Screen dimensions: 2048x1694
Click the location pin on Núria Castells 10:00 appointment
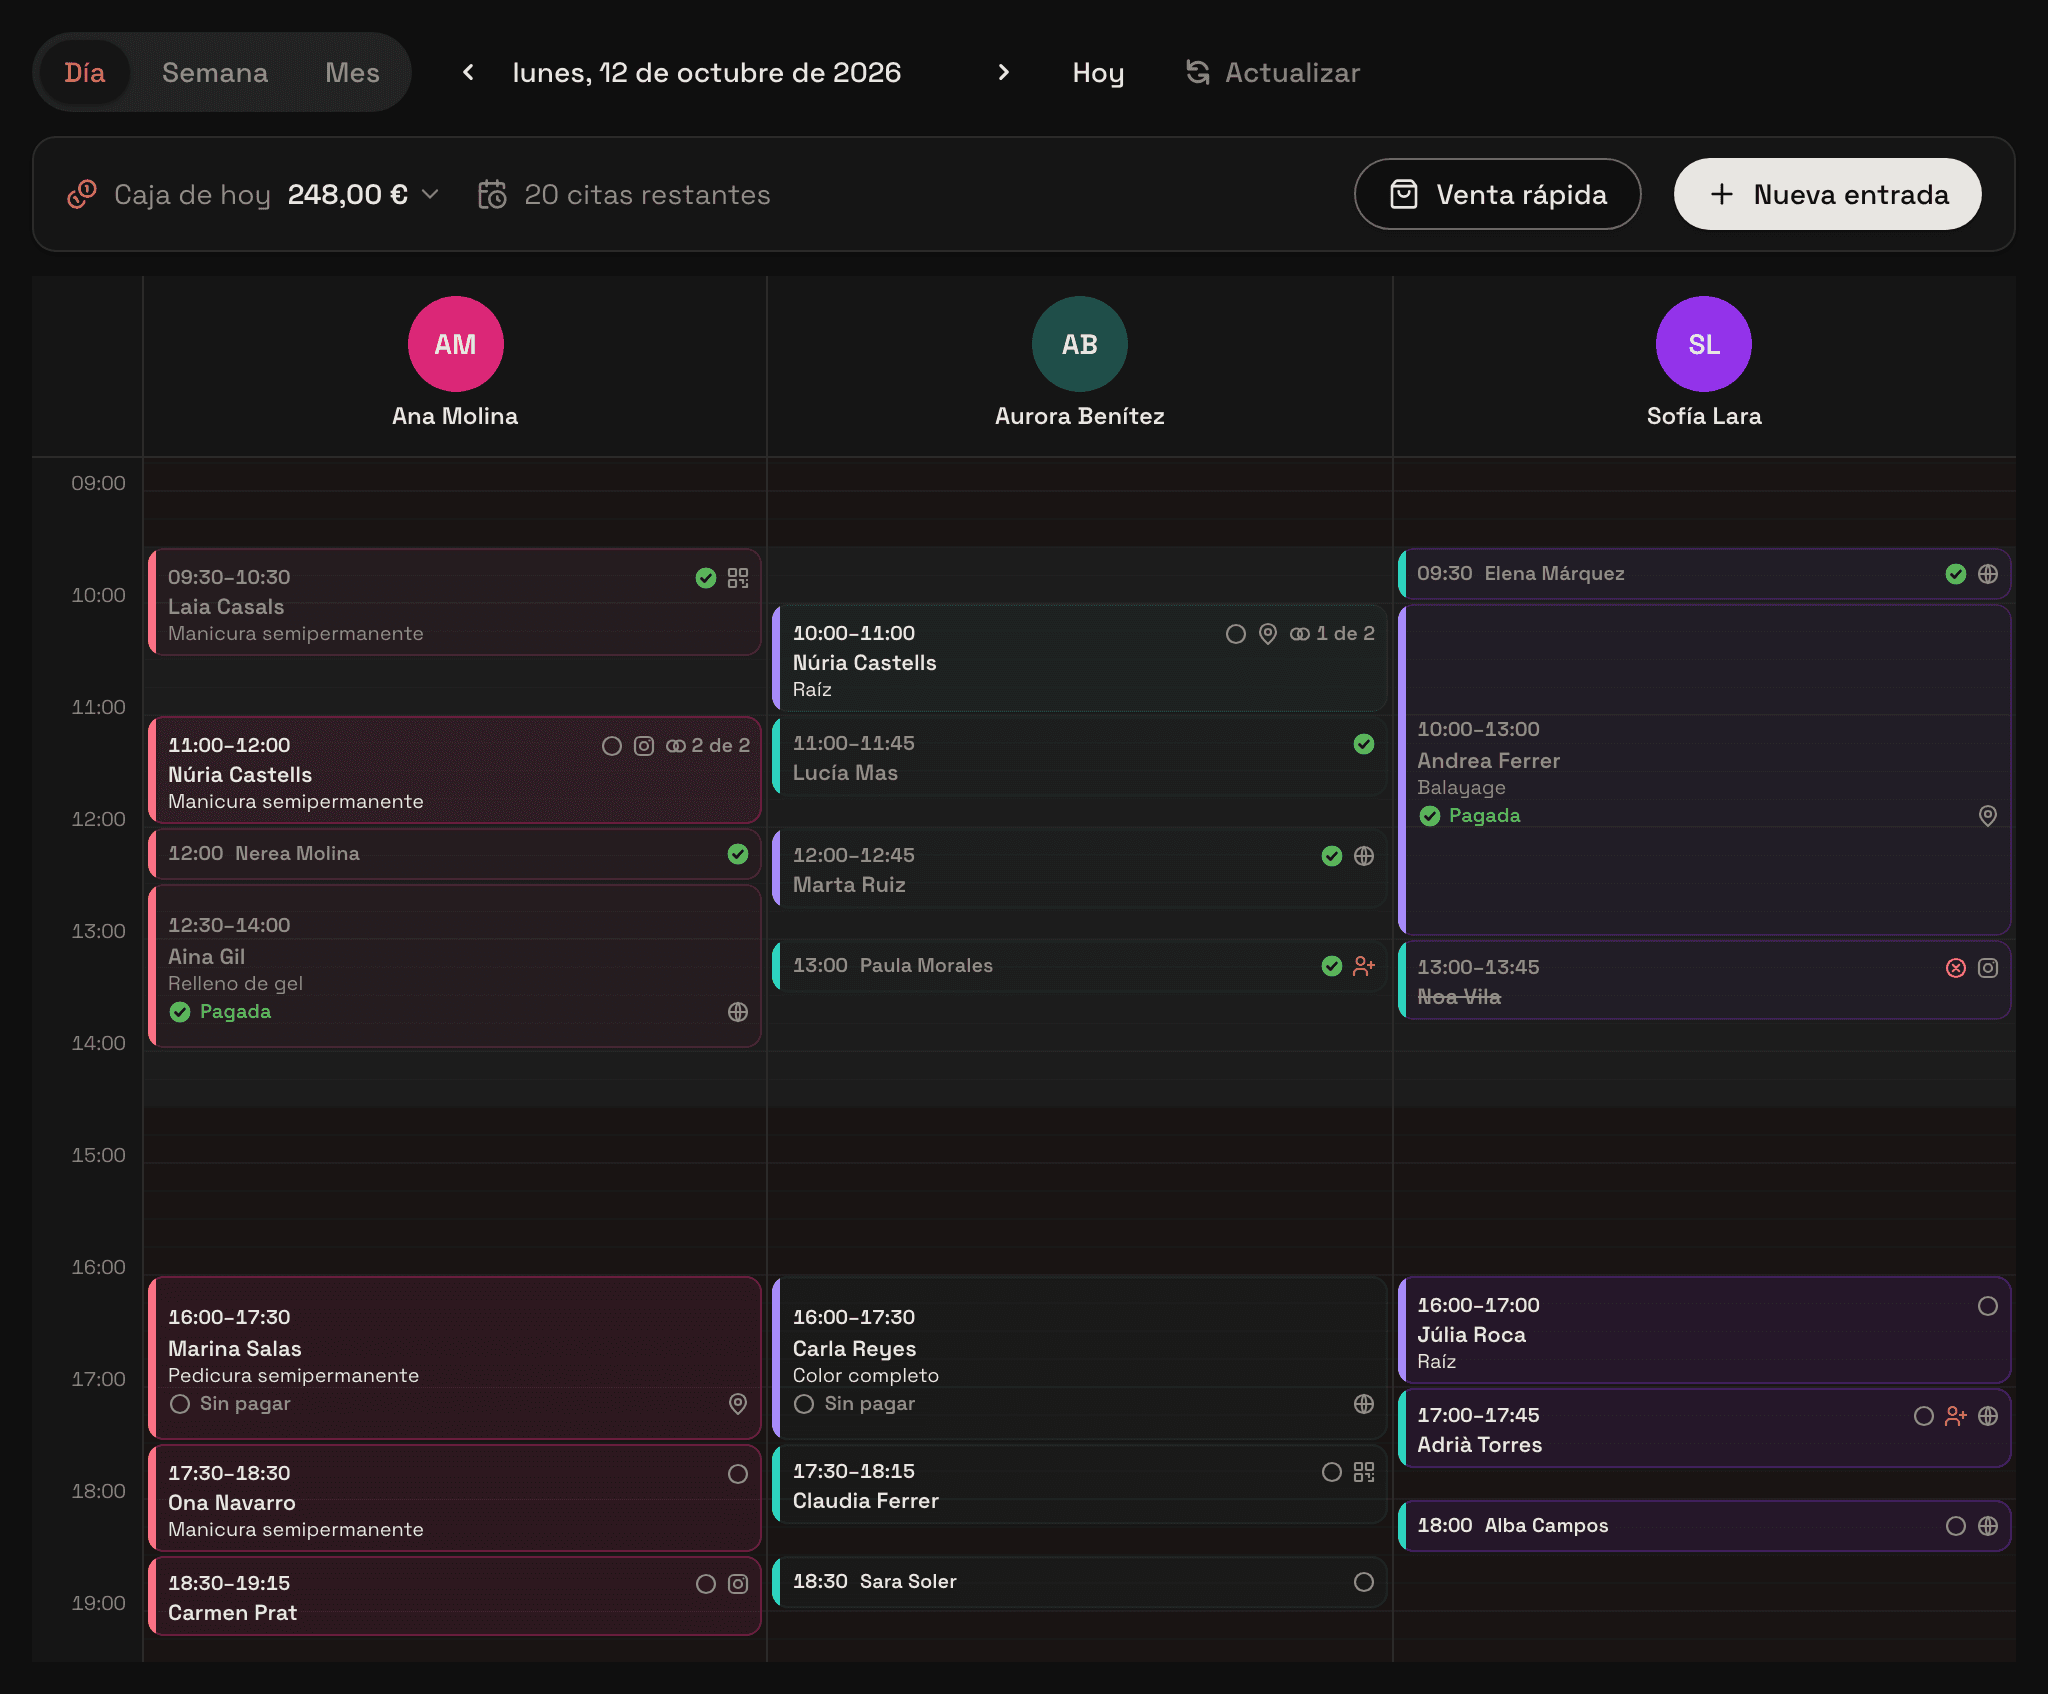pyautogui.click(x=1268, y=634)
